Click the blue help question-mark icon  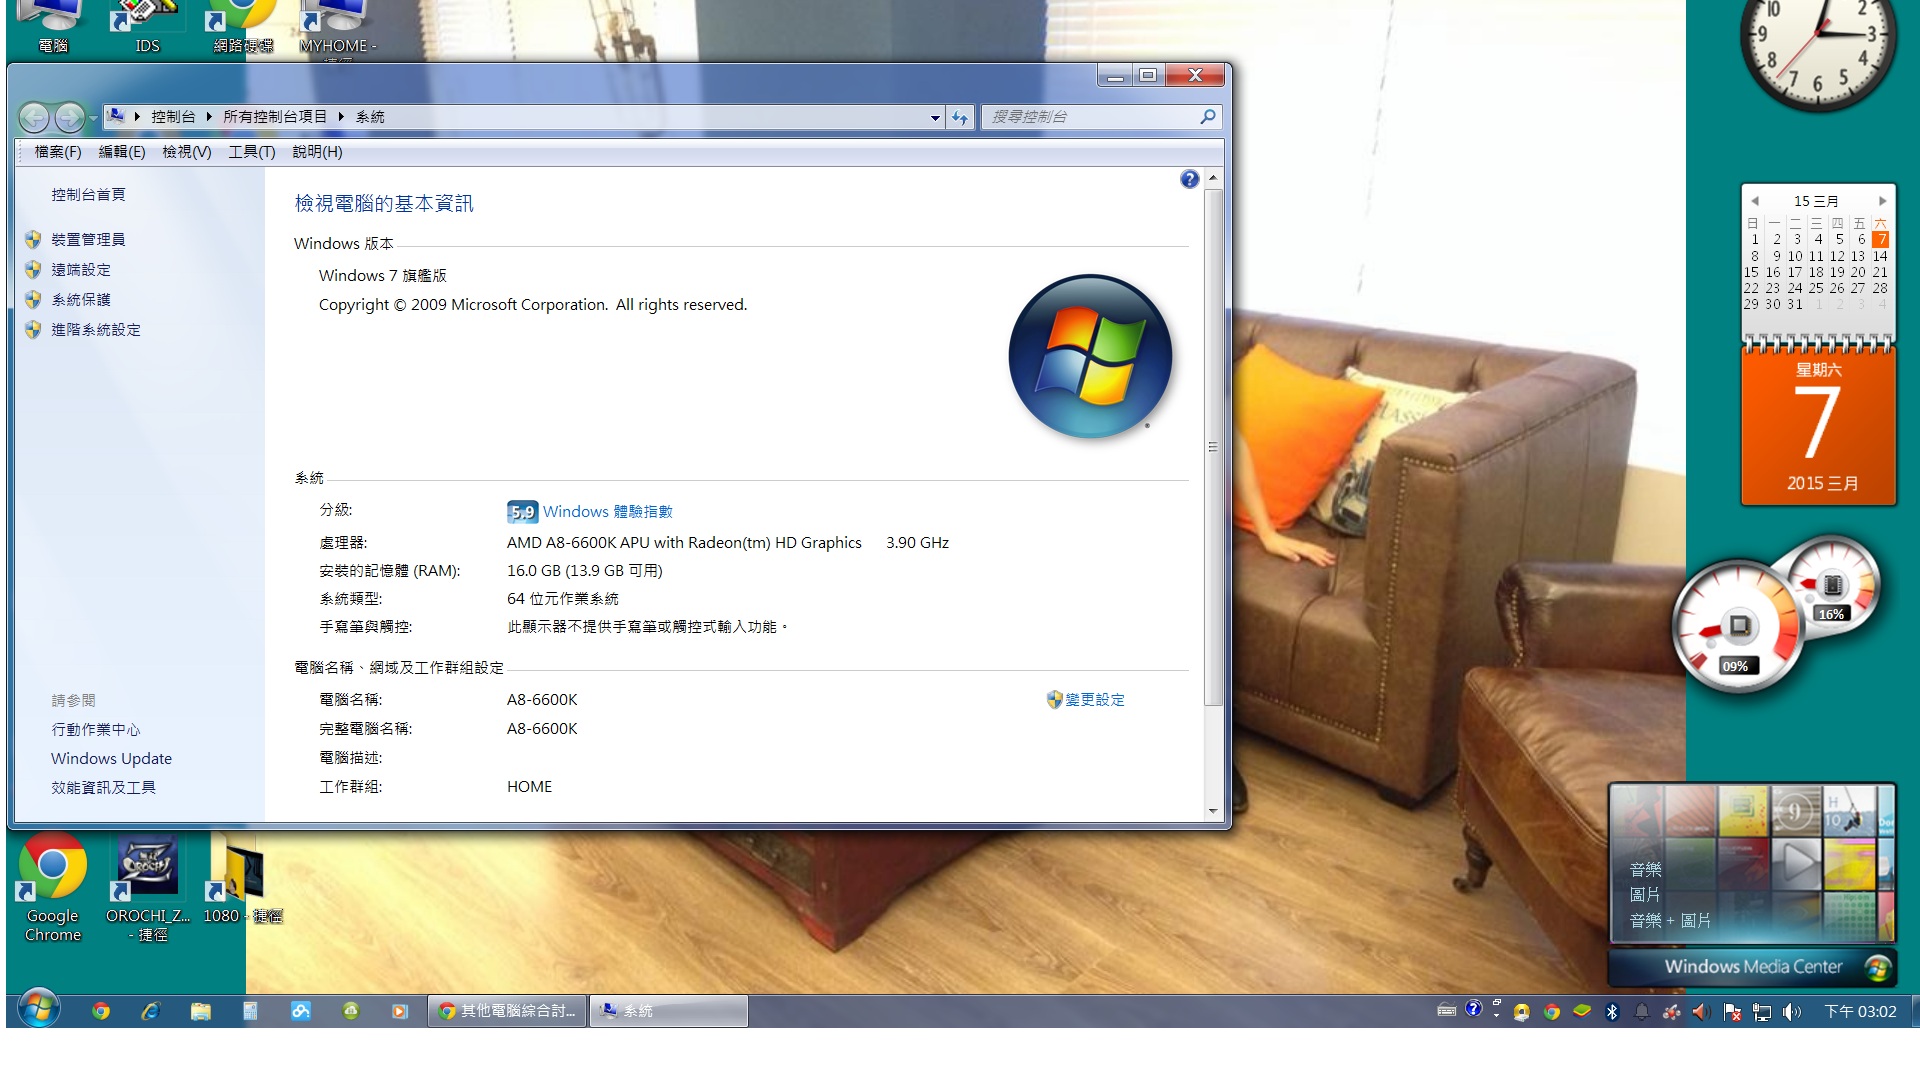(x=1189, y=179)
